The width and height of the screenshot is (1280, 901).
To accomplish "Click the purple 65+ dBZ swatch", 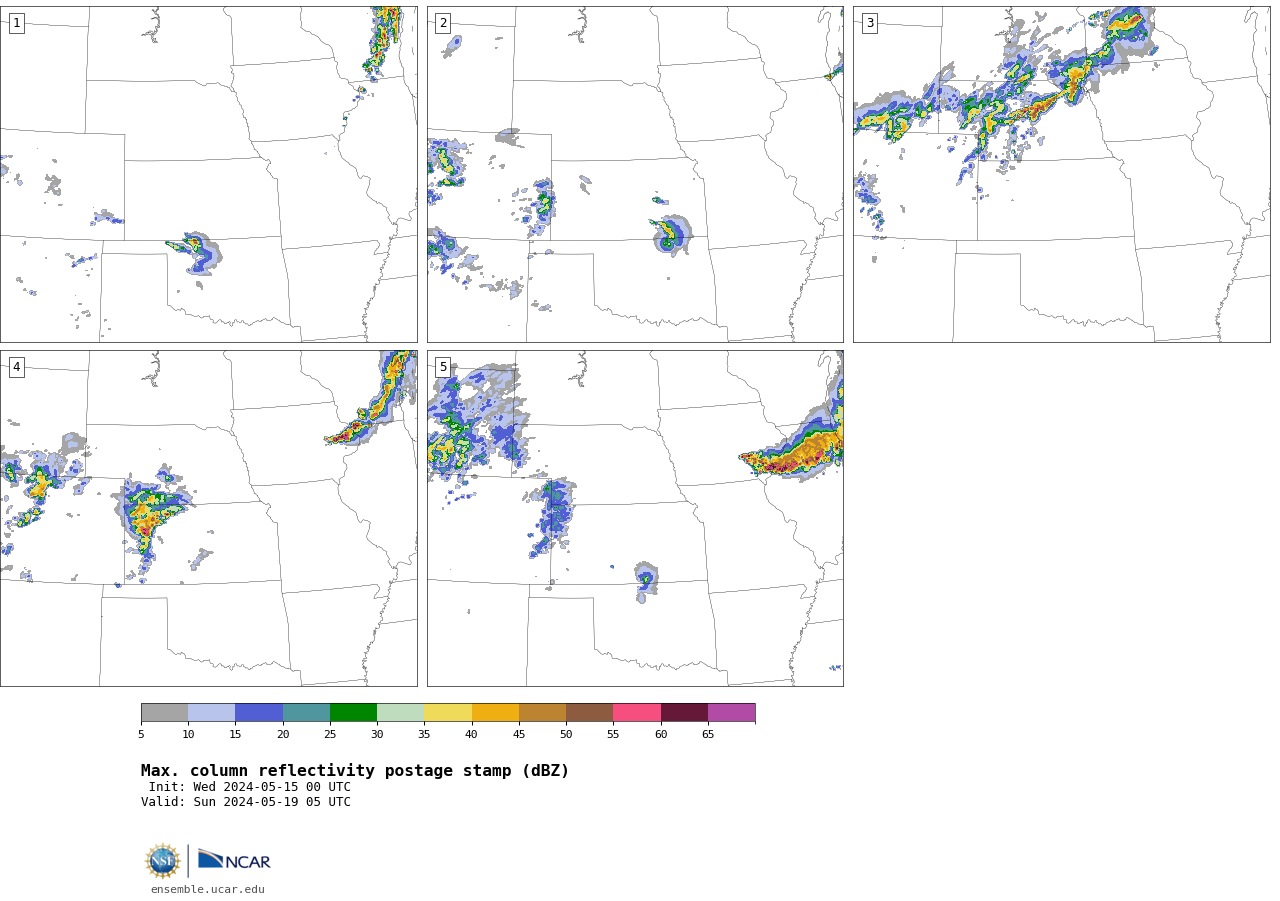I will click(732, 712).
